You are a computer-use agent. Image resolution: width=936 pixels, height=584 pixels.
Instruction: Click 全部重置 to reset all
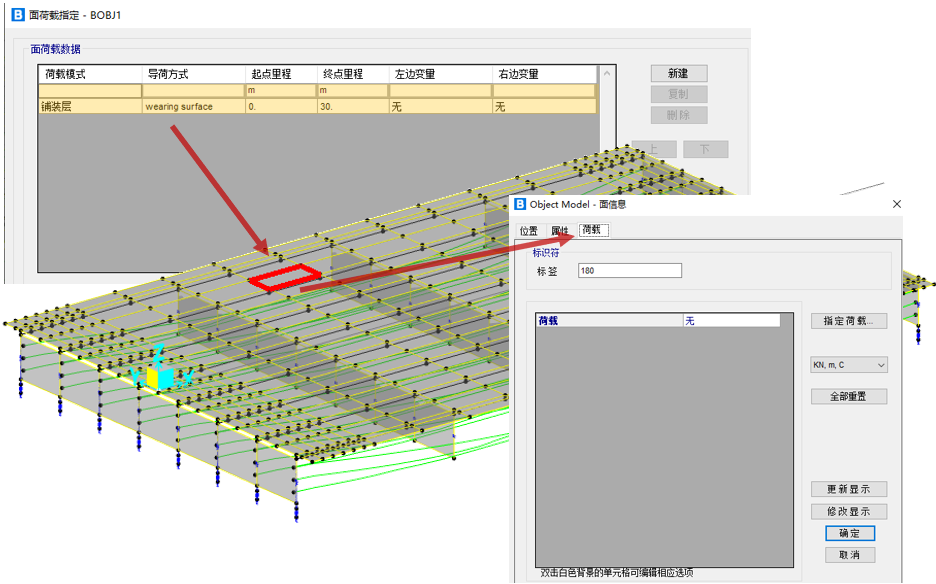point(849,396)
